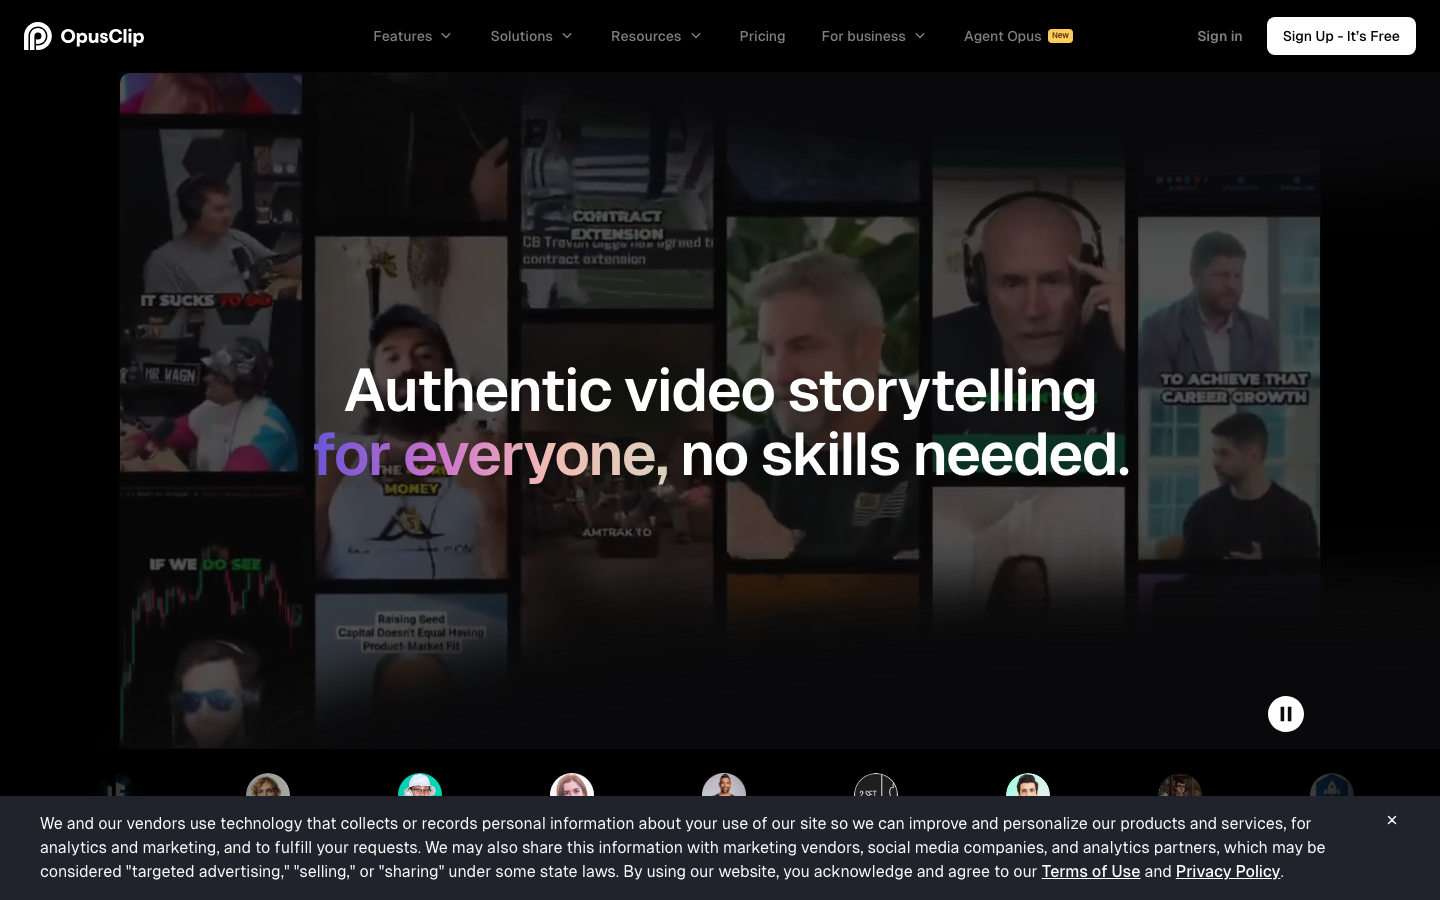Expand the Resources dropdown

click(x=656, y=36)
